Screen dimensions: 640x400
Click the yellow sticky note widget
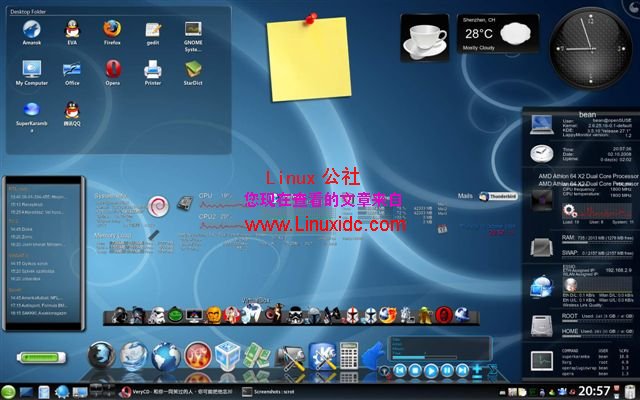click(309, 59)
